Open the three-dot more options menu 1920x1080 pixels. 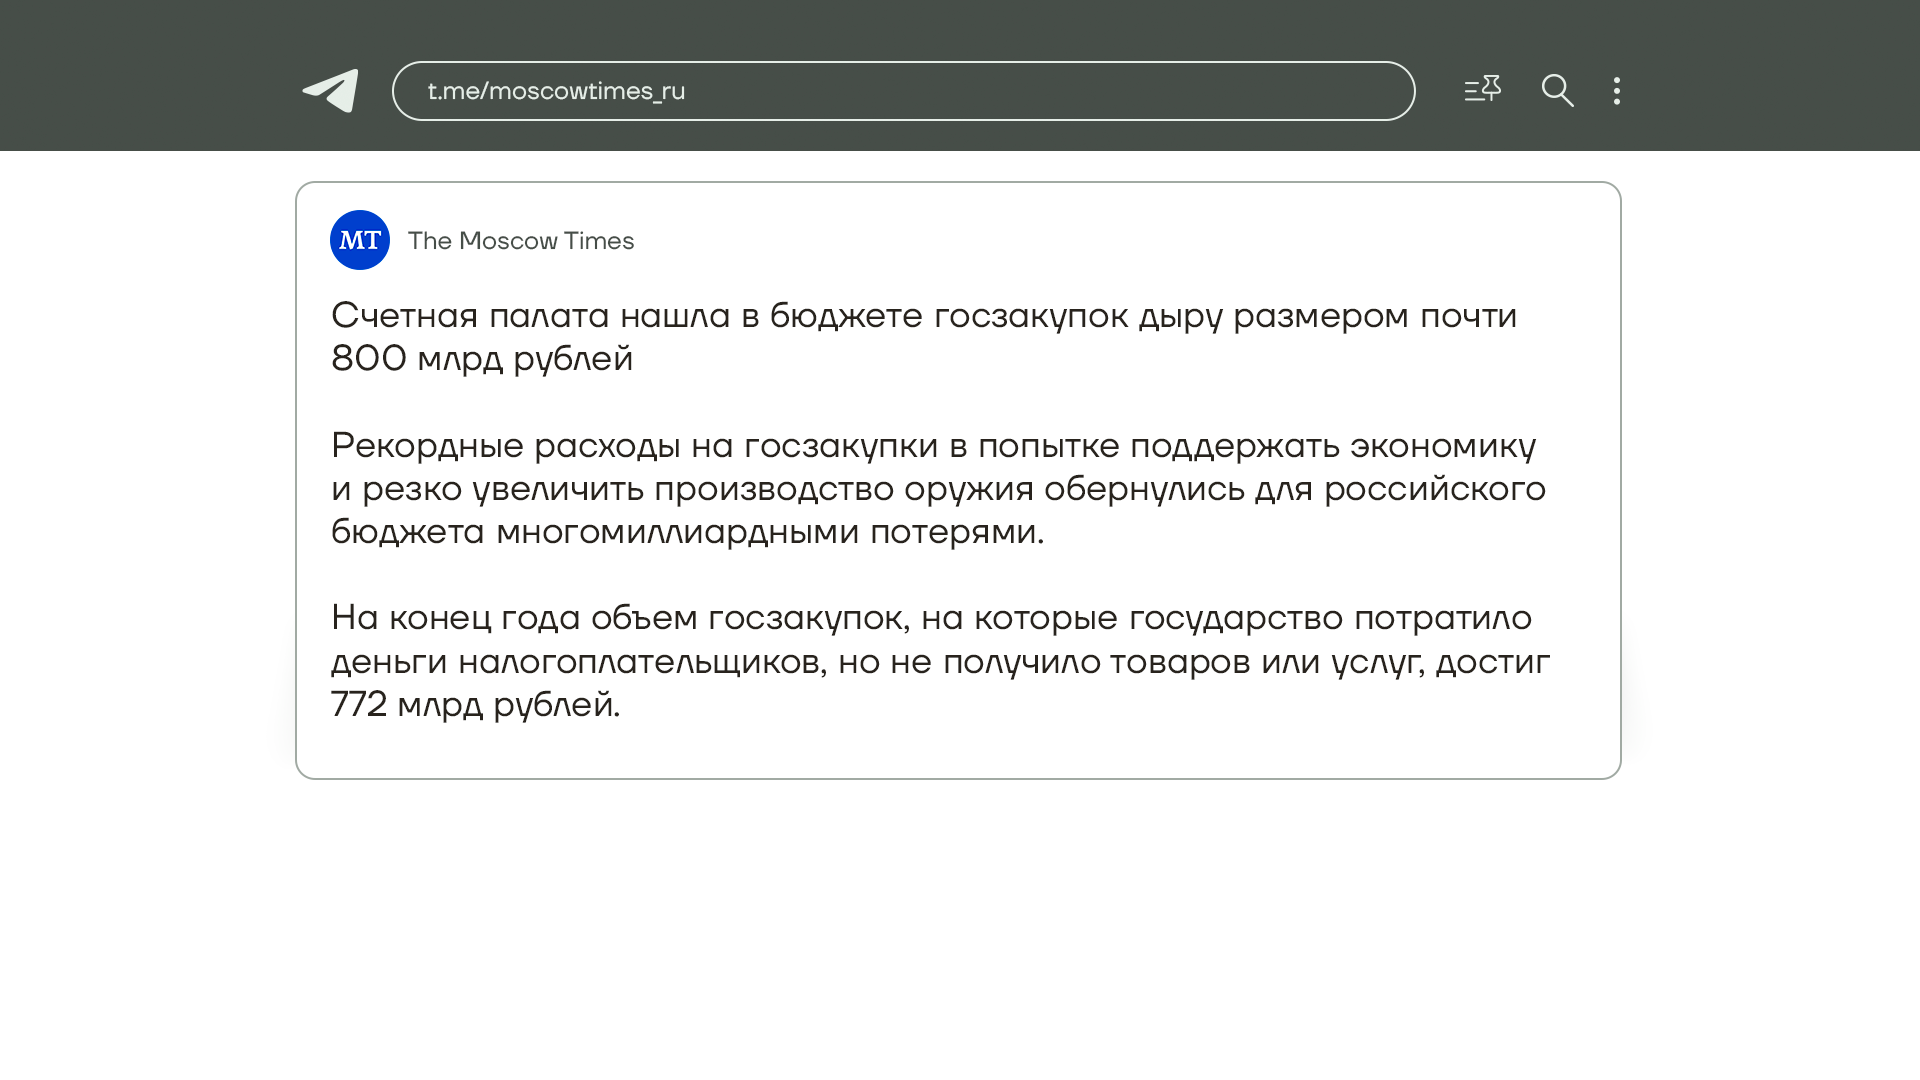point(1616,91)
